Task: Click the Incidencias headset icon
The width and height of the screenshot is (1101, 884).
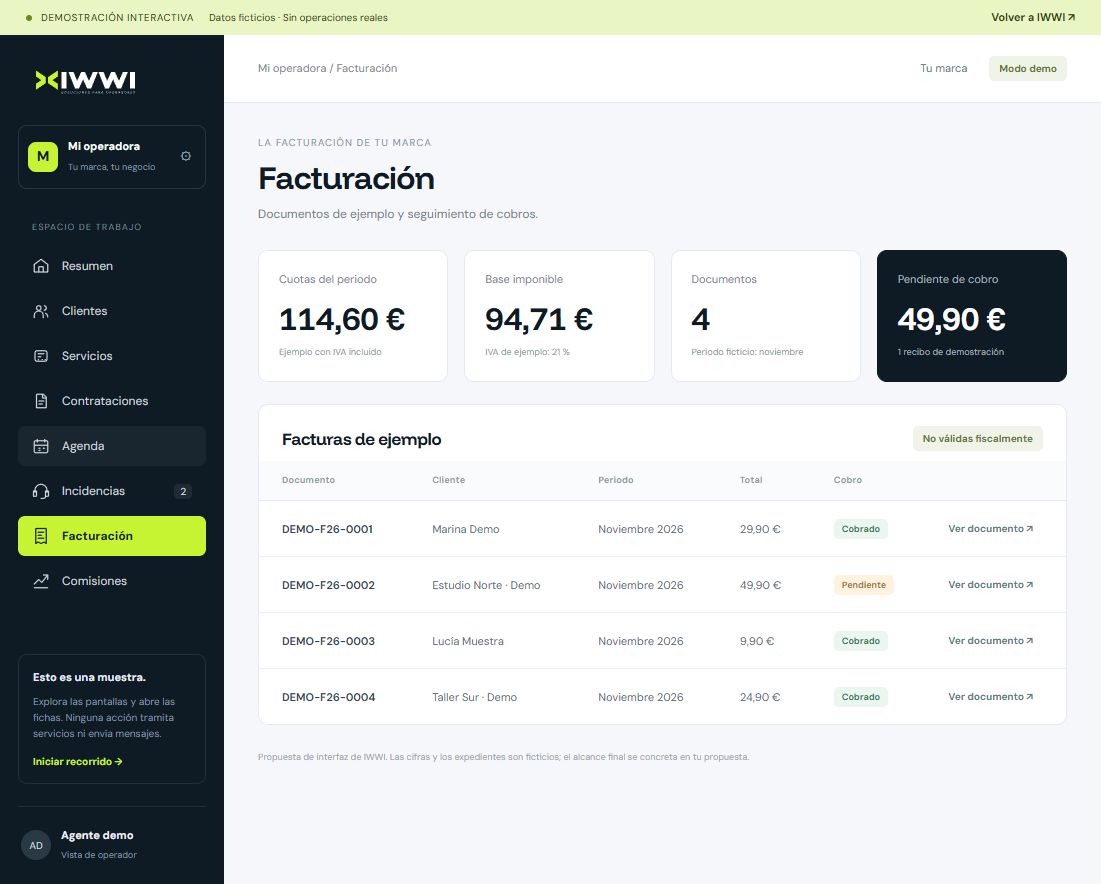Action: click(41, 491)
